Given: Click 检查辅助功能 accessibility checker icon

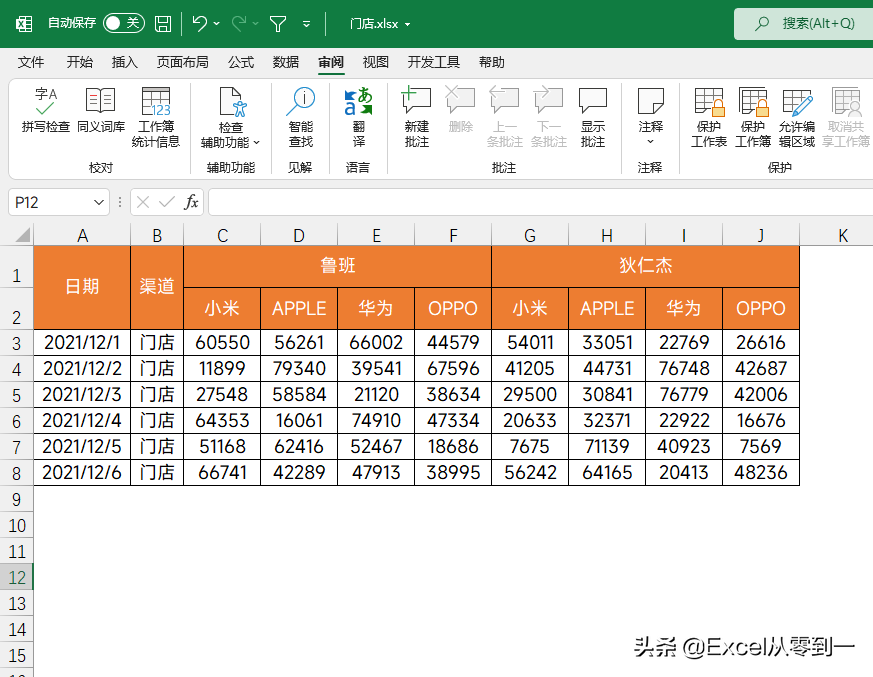Looking at the screenshot, I should (x=231, y=102).
